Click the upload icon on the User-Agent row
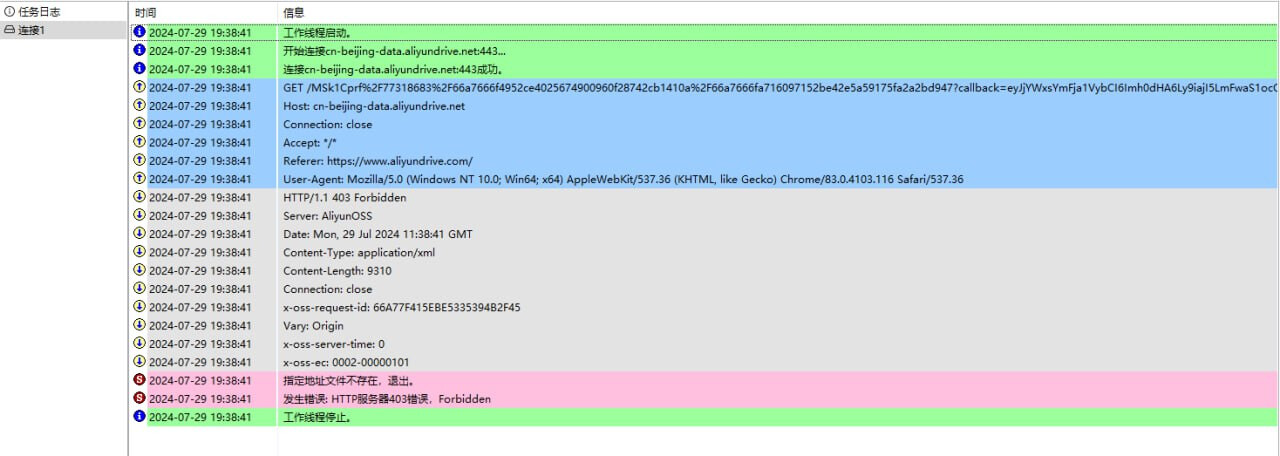1280x456 pixels. [139, 179]
